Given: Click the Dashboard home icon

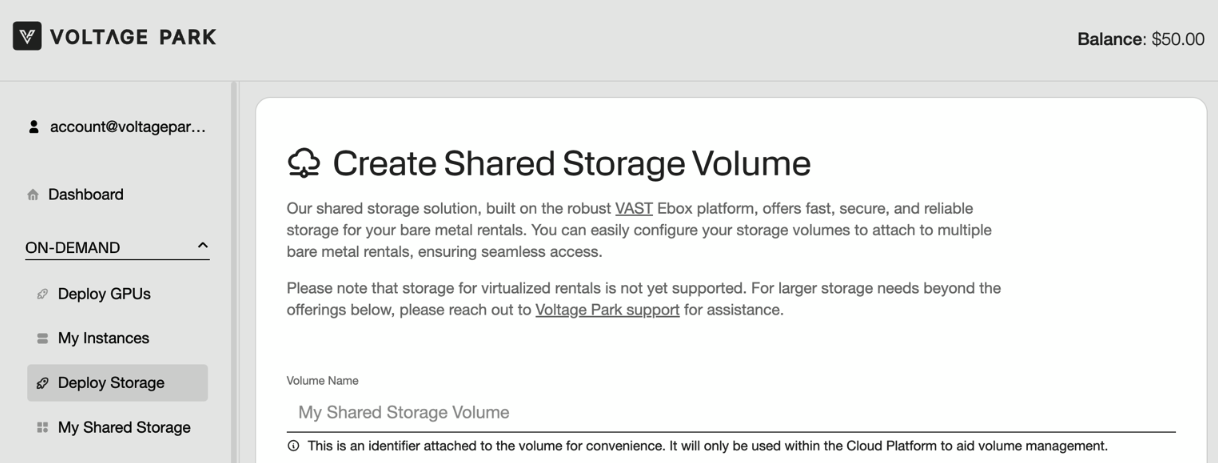Looking at the screenshot, I should pos(34,195).
